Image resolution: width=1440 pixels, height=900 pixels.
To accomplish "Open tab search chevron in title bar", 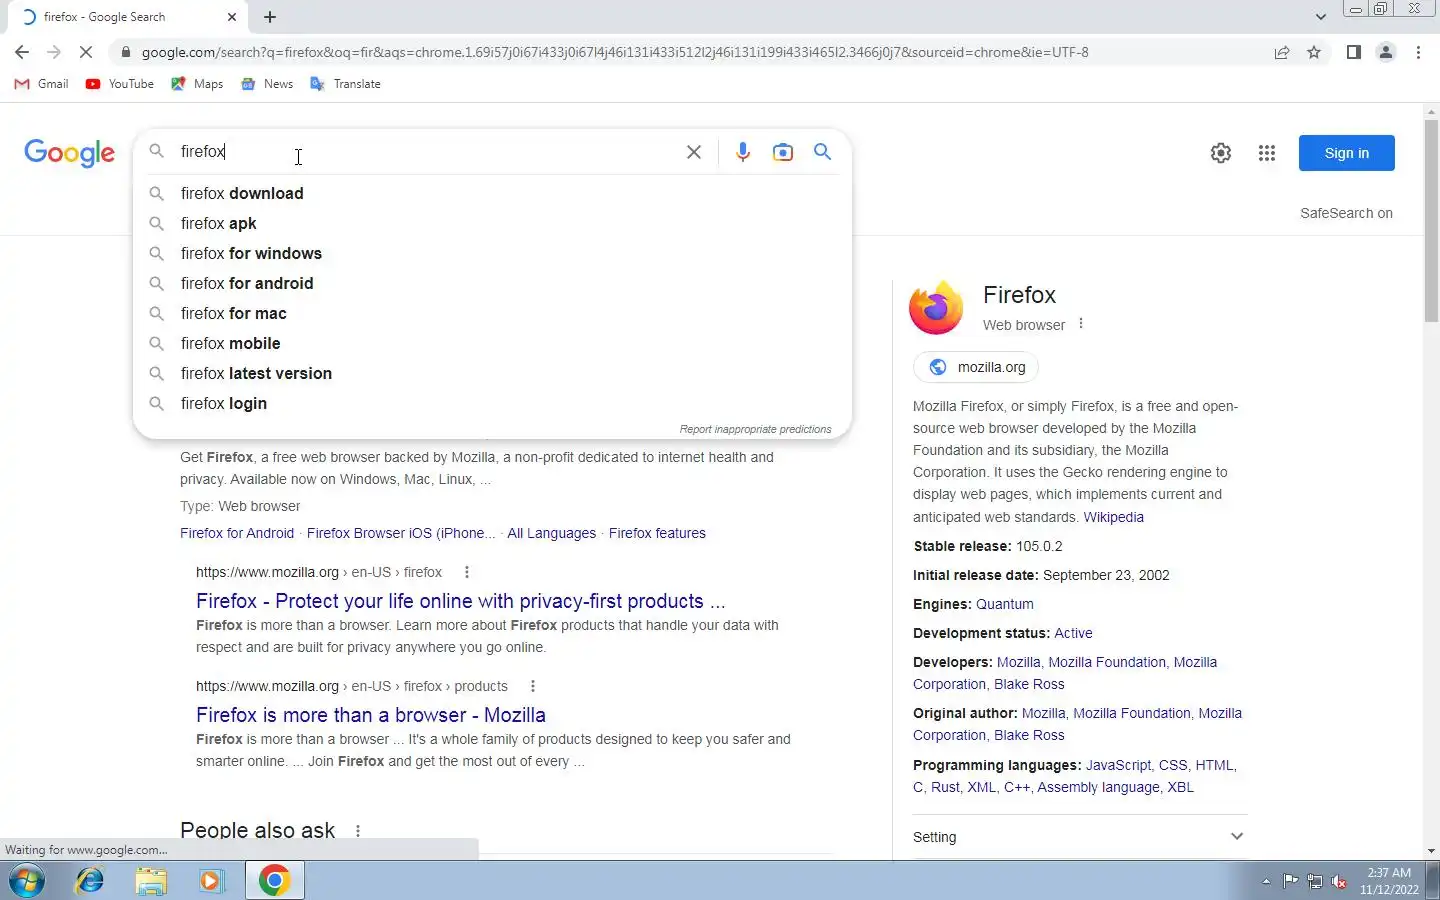I will [x=1320, y=17].
